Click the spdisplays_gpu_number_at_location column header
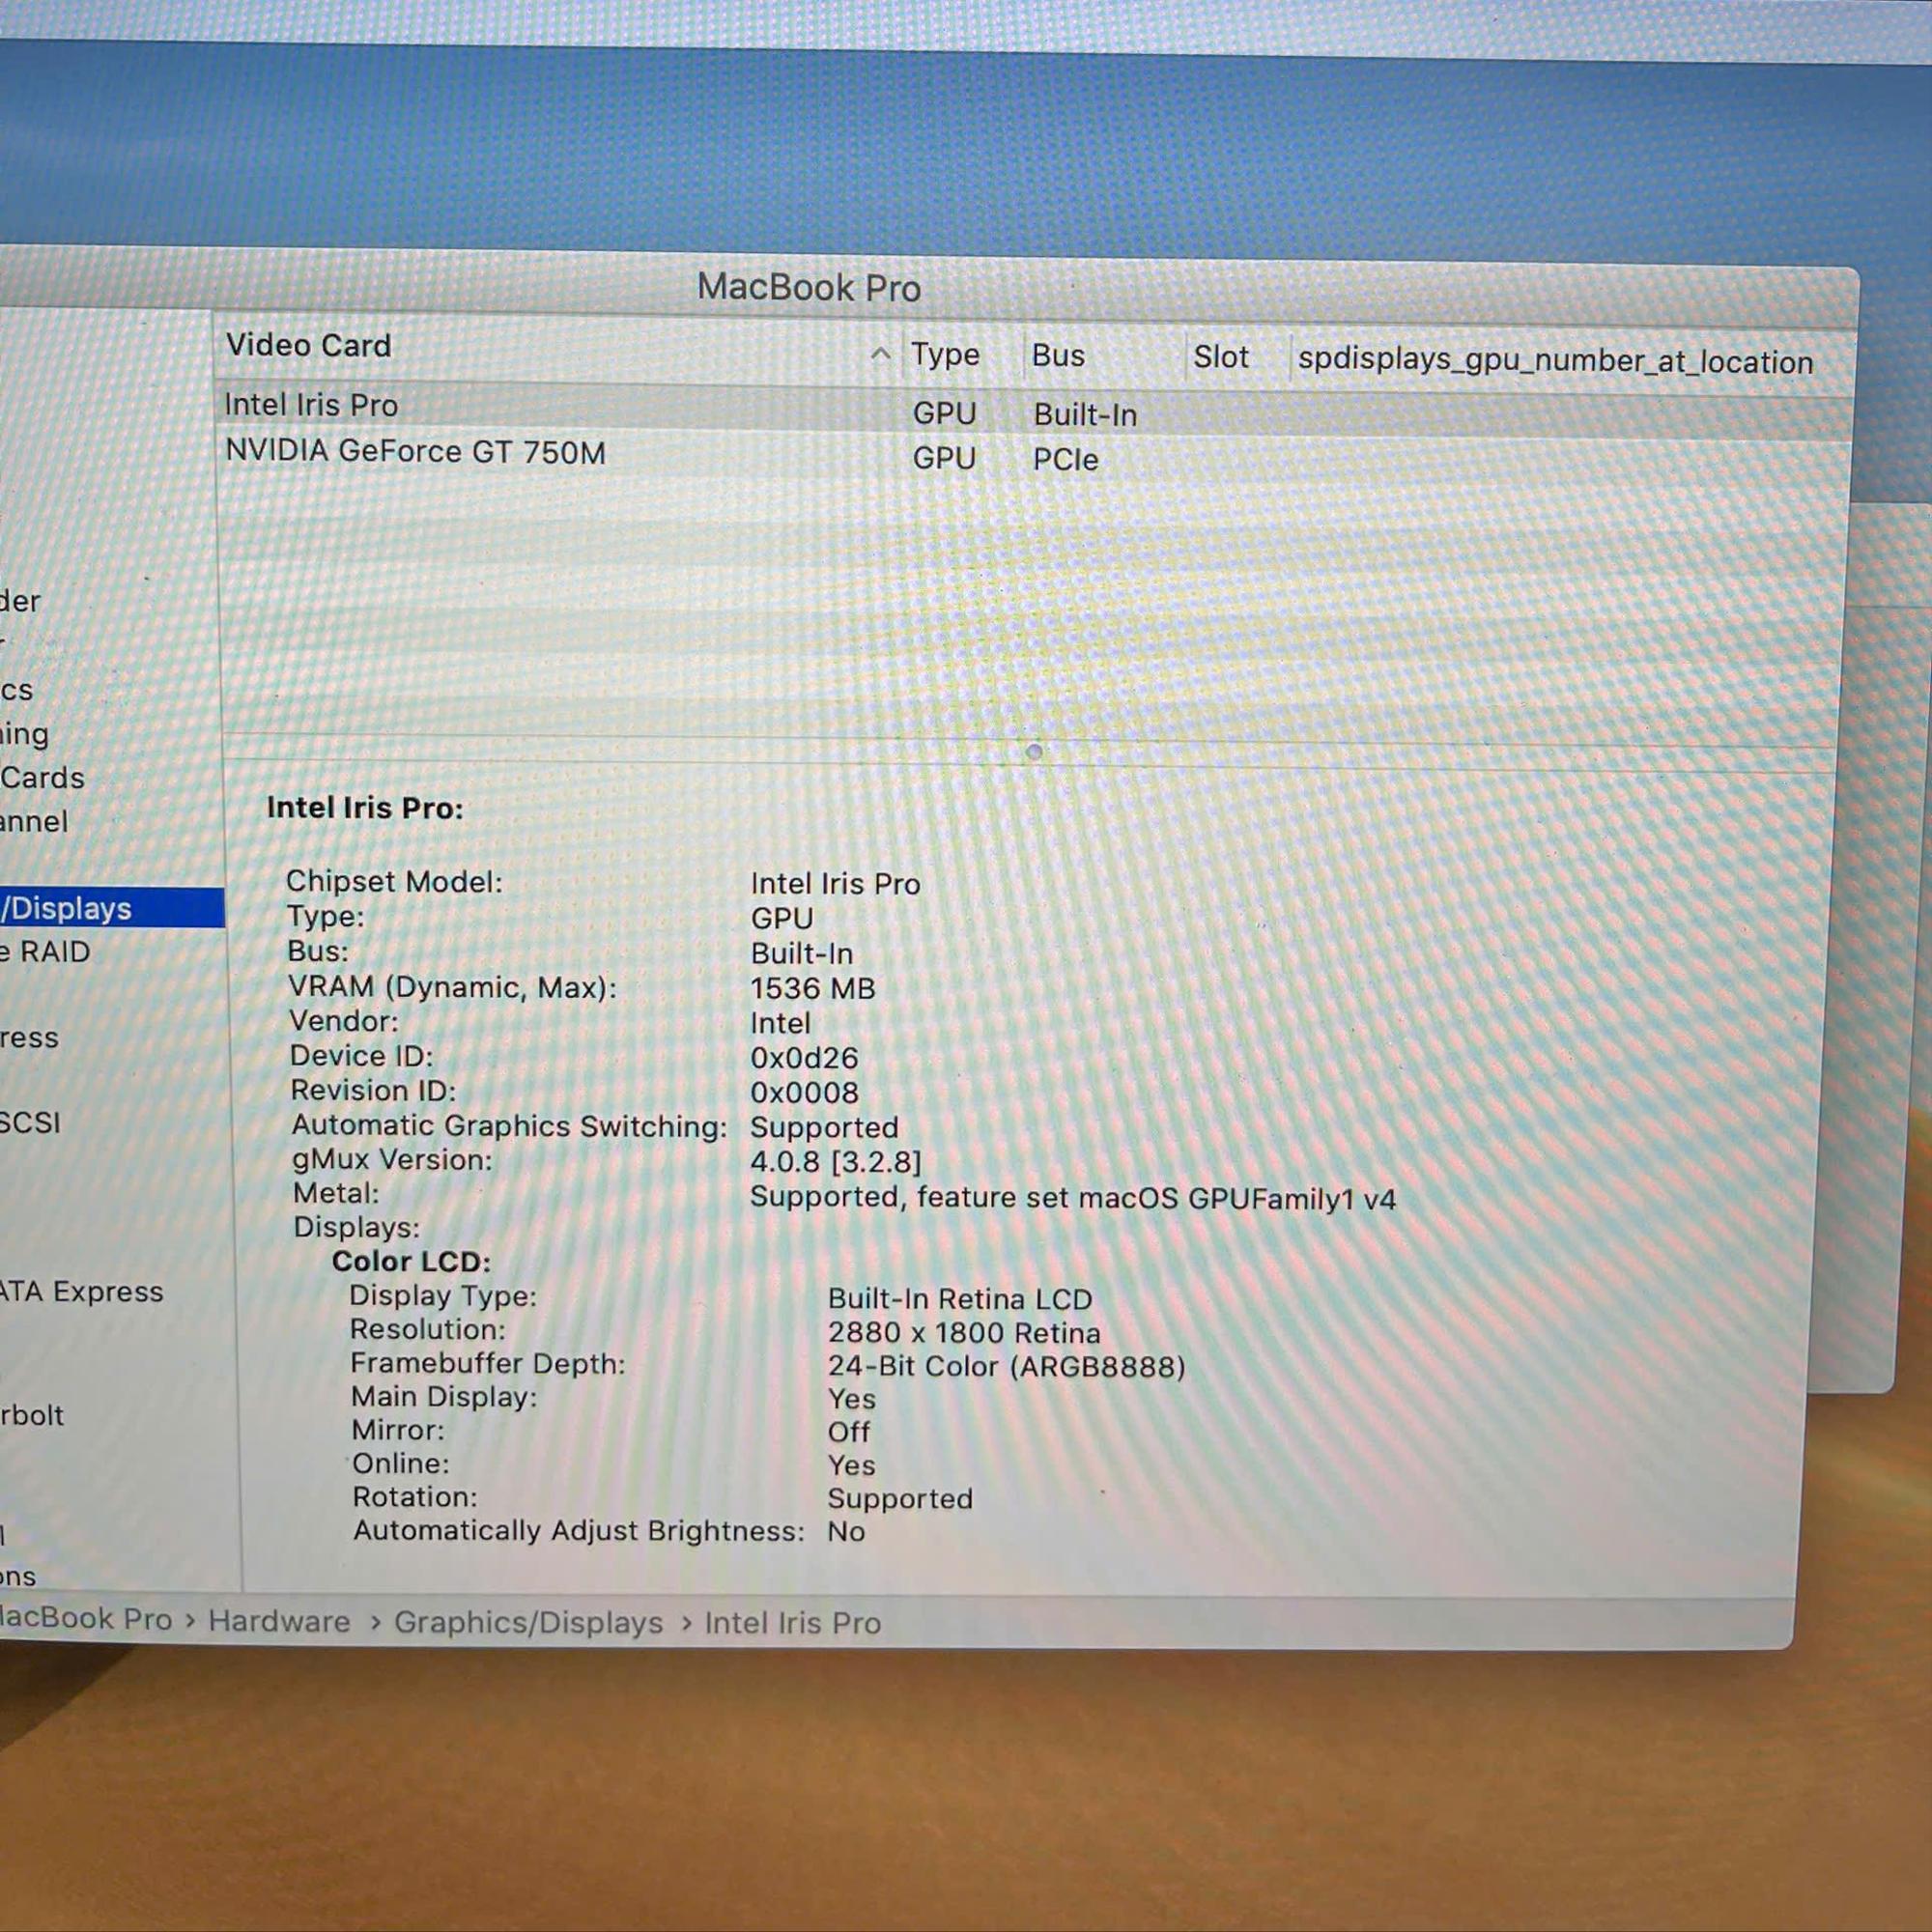Screen dimensions: 1932x1932 (x=1555, y=362)
